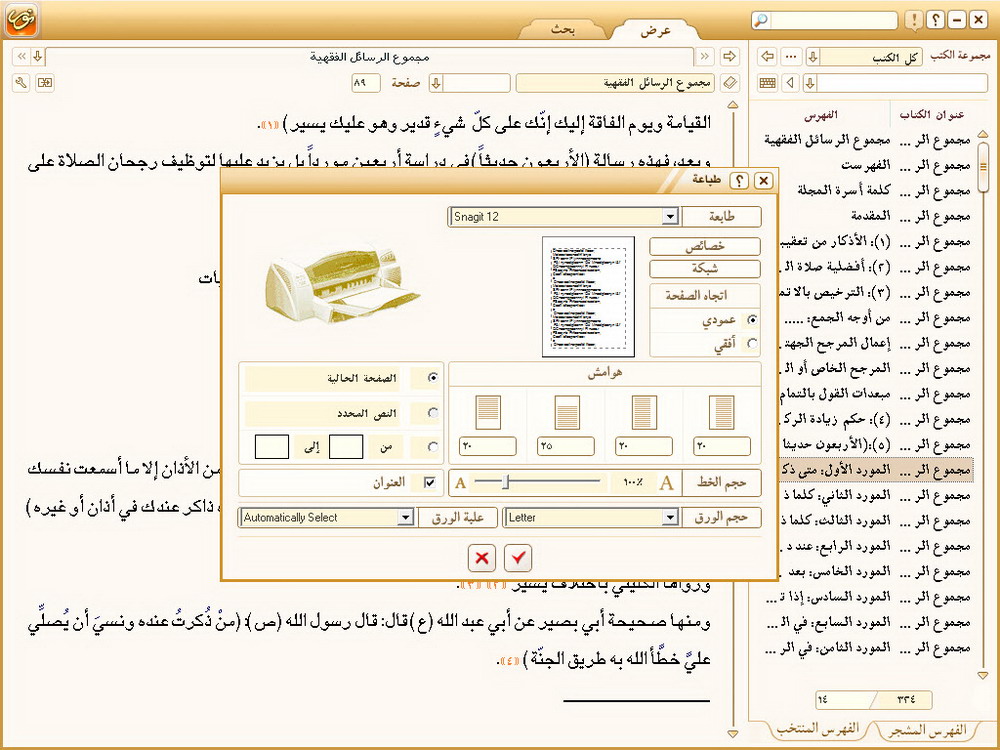The width and height of the screenshot is (1000, 750).
Task: Open printer properties (خصائص)
Action: click(705, 246)
